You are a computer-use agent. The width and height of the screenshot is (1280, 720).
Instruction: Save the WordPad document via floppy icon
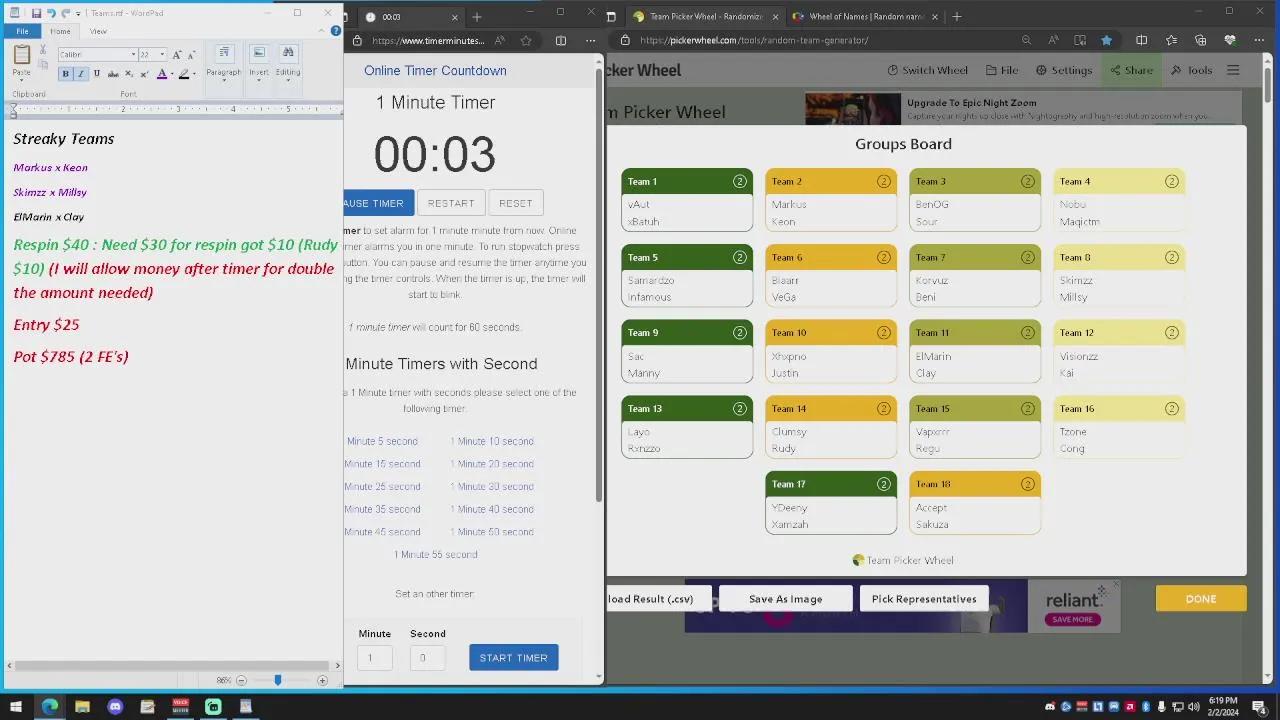tap(36, 13)
